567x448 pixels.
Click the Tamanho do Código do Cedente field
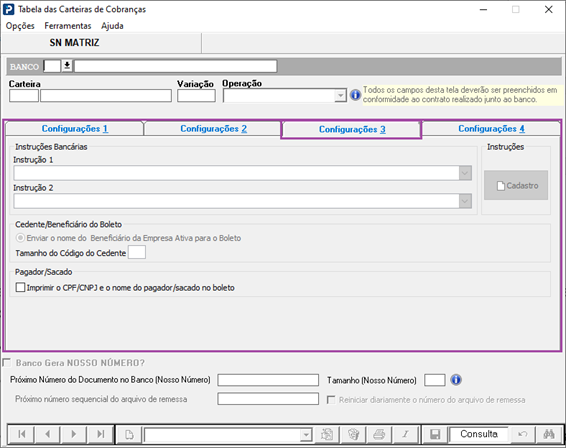(137, 252)
